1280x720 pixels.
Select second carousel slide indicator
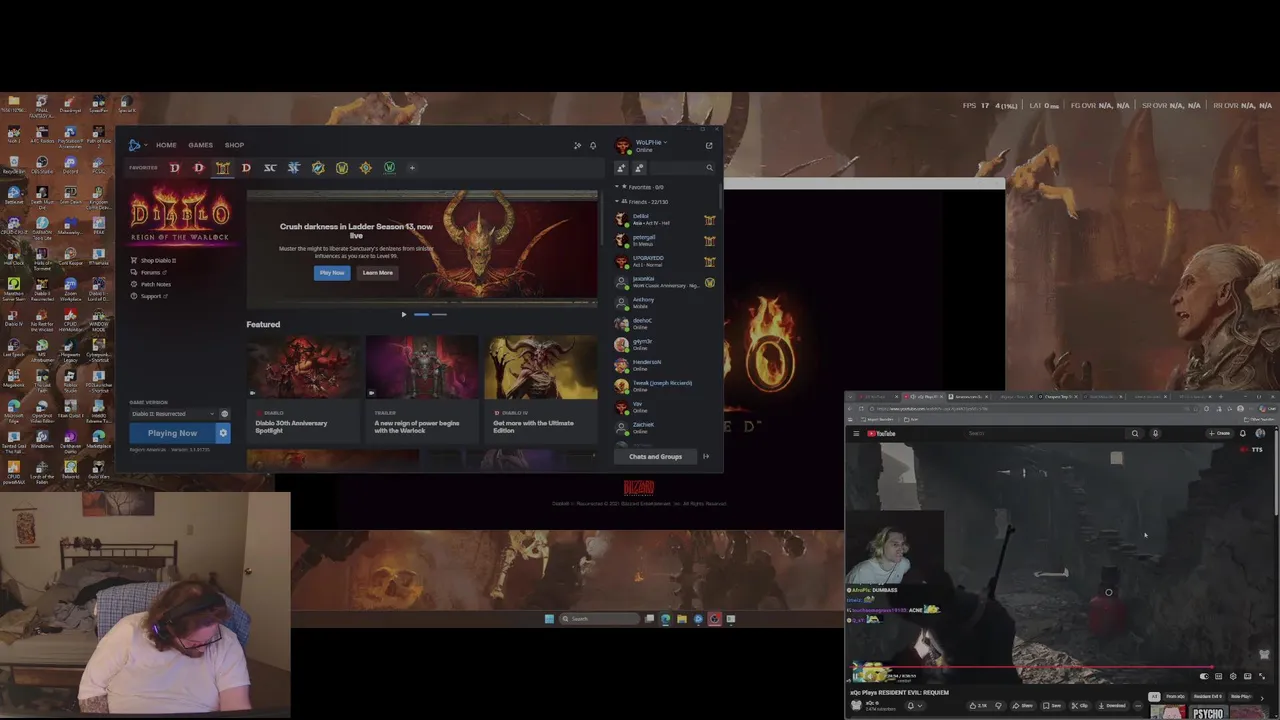(439, 315)
